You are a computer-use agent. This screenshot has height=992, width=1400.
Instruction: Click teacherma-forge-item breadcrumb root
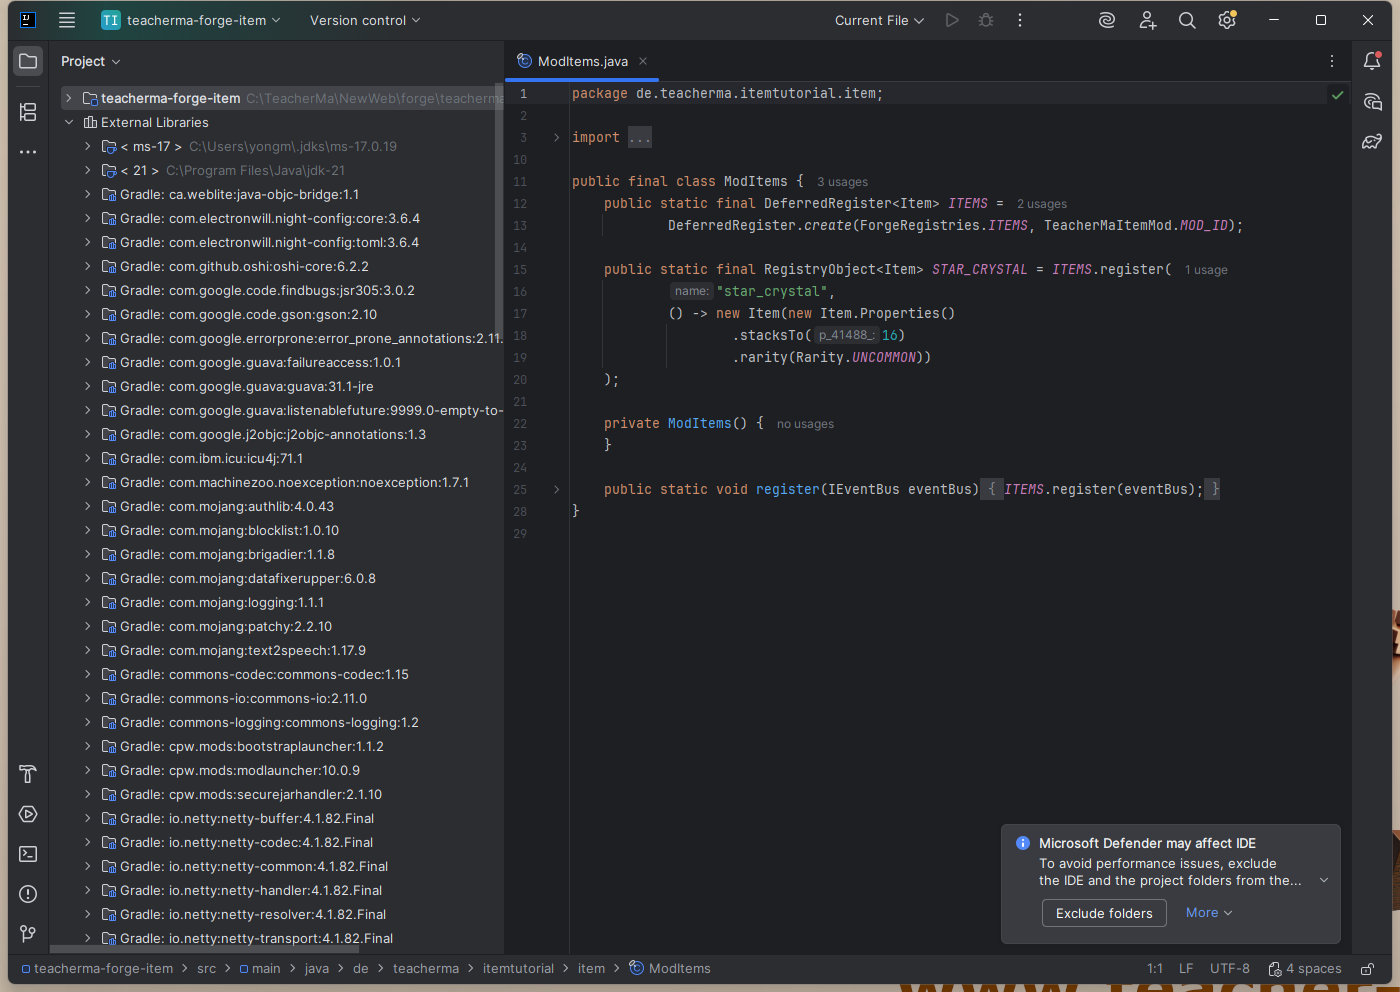97,969
